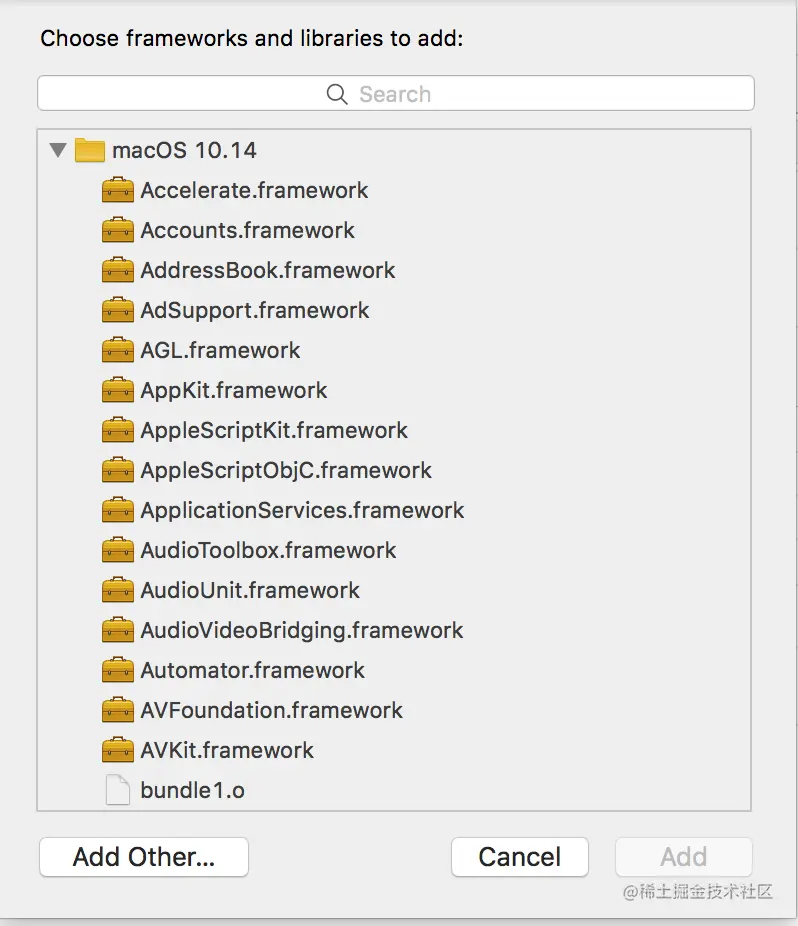The height and width of the screenshot is (926, 798).
Task: Click the AGL.framework toolbox icon
Action: pos(118,350)
